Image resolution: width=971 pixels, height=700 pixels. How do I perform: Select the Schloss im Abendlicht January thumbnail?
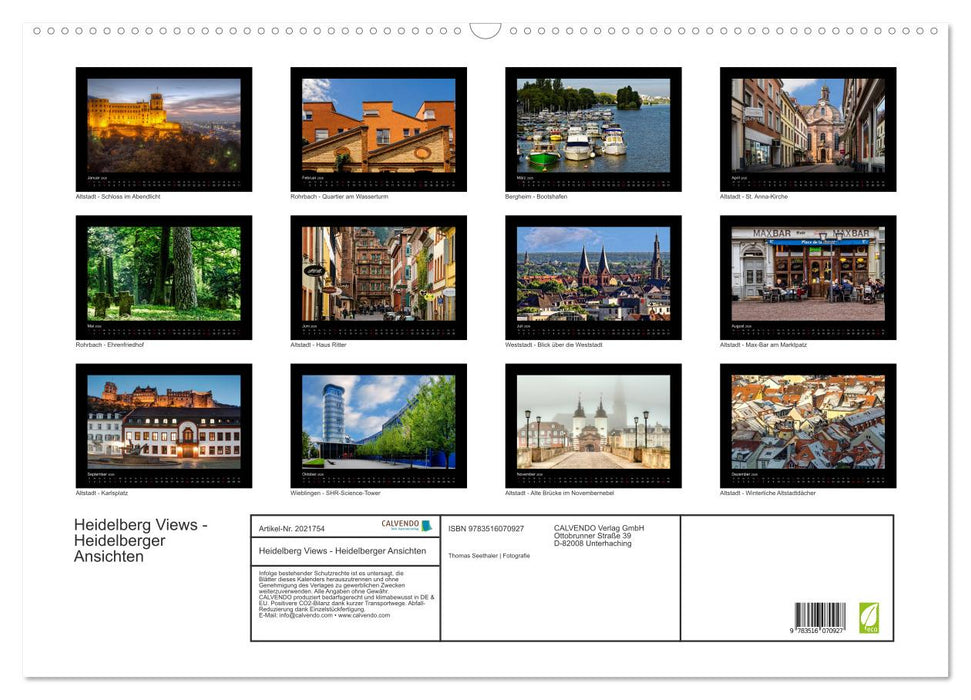tap(163, 125)
